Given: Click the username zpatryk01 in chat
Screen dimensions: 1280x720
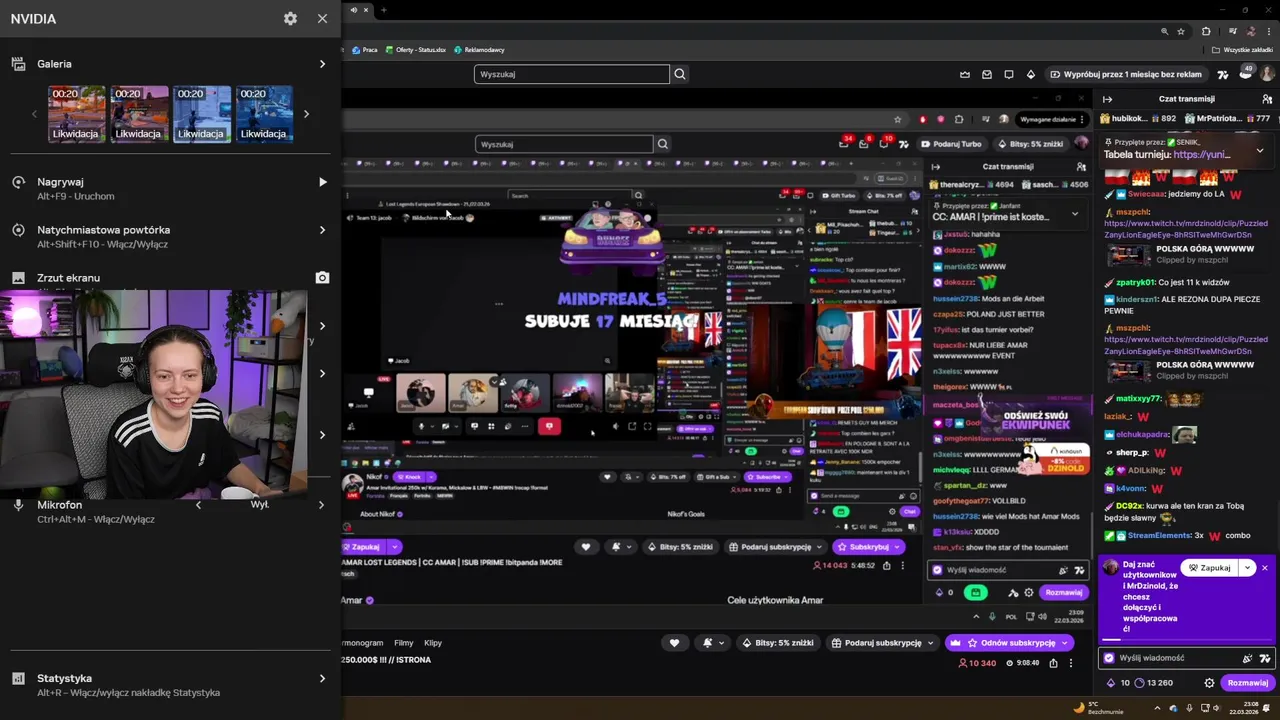Looking at the screenshot, I should 1136,282.
